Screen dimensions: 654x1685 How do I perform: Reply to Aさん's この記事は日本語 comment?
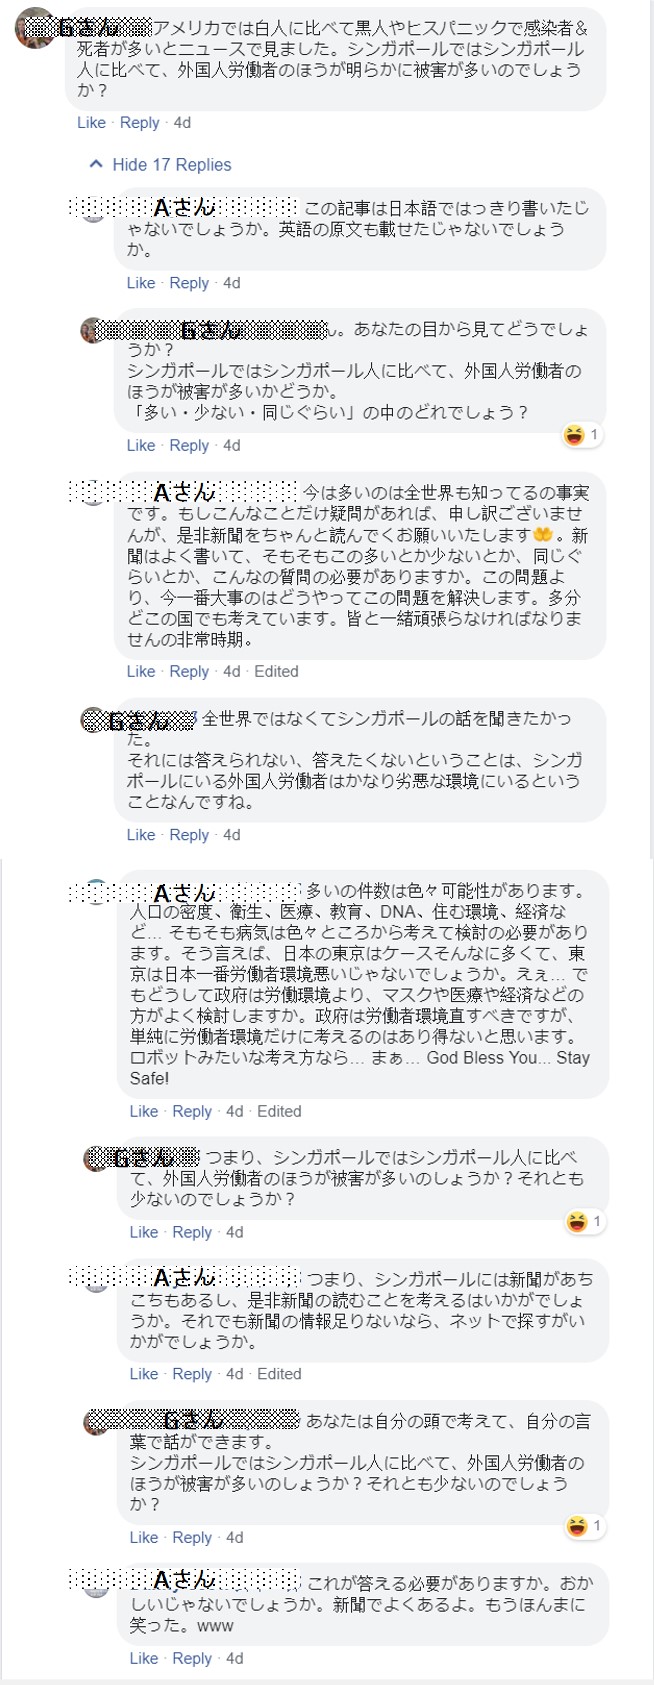click(x=189, y=283)
